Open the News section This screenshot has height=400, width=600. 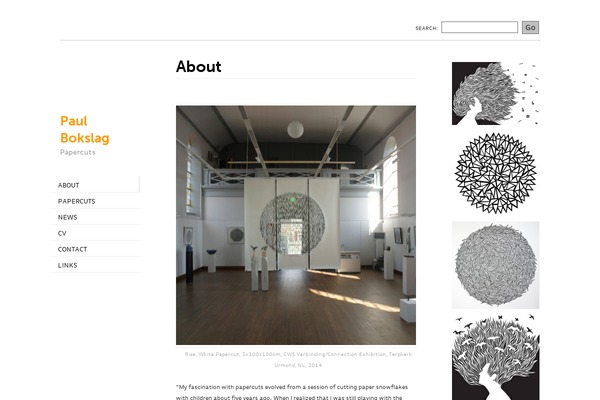tap(68, 217)
